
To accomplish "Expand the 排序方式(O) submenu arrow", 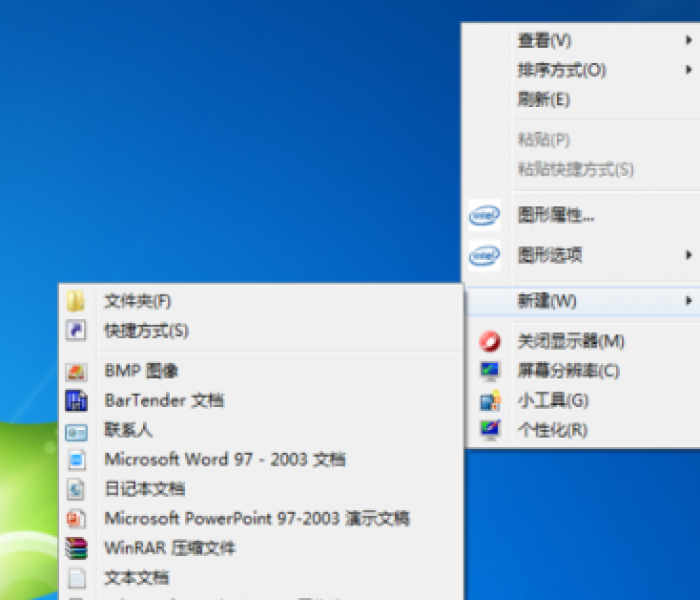I will point(689,70).
